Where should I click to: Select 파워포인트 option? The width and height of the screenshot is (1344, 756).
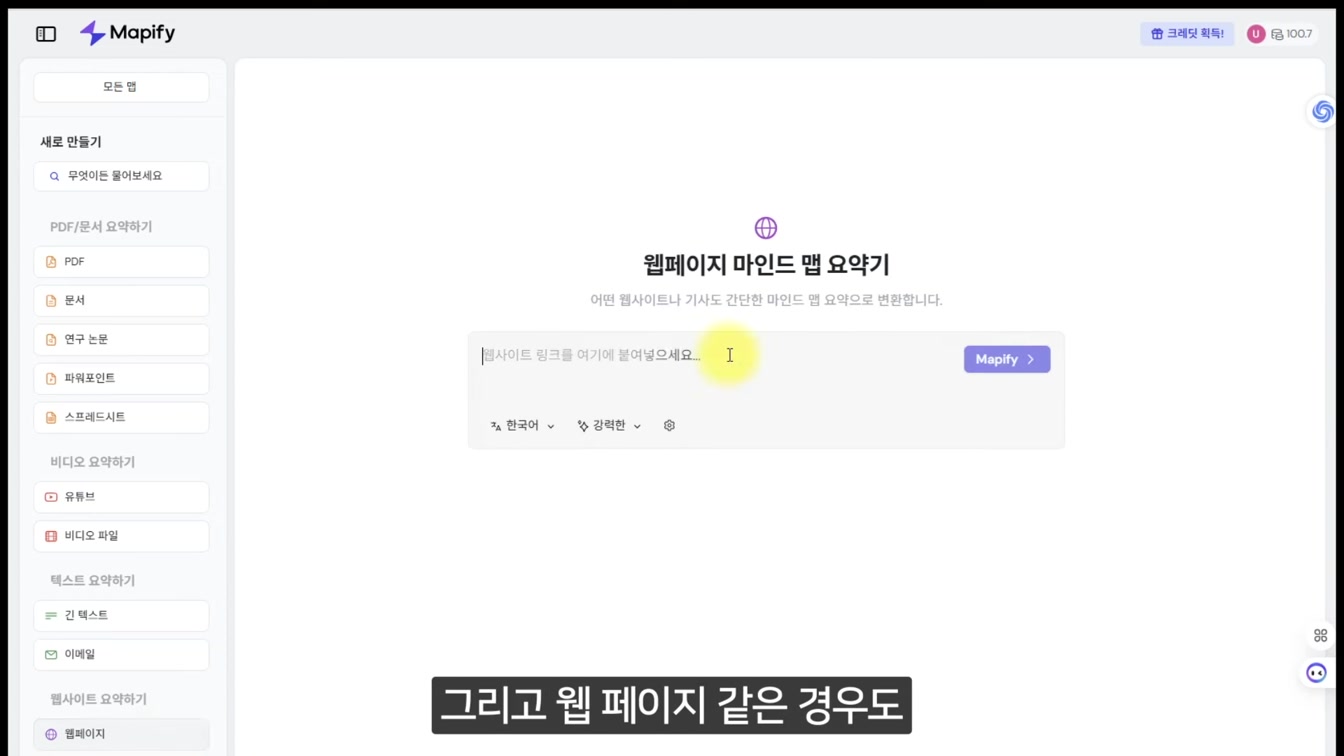point(121,379)
